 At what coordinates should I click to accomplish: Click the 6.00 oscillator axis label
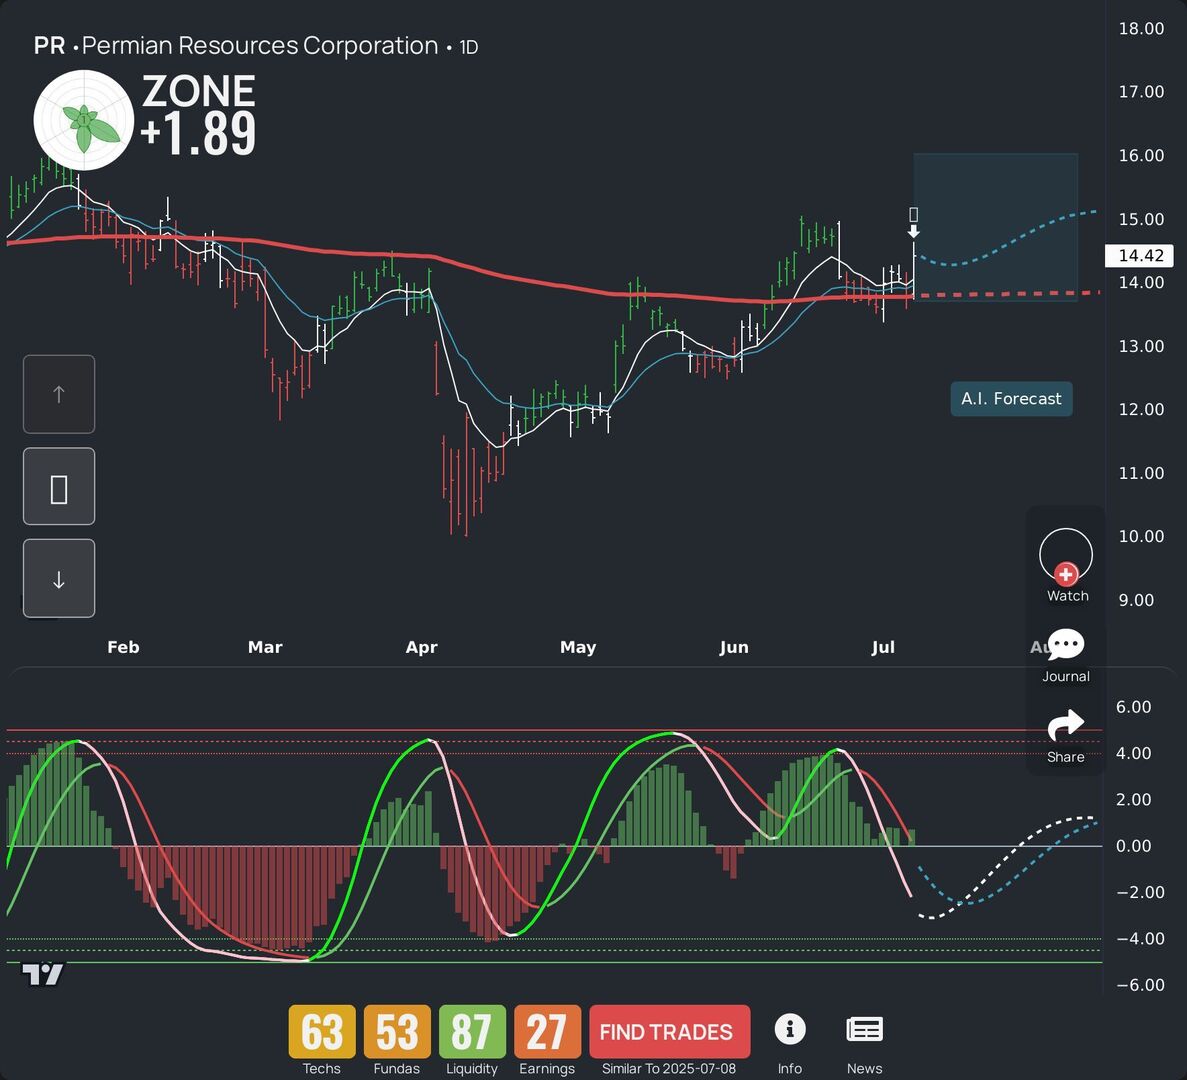click(x=1133, y=707)
